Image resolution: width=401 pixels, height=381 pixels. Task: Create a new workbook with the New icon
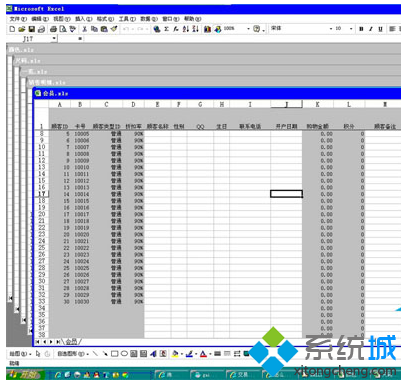12,29
